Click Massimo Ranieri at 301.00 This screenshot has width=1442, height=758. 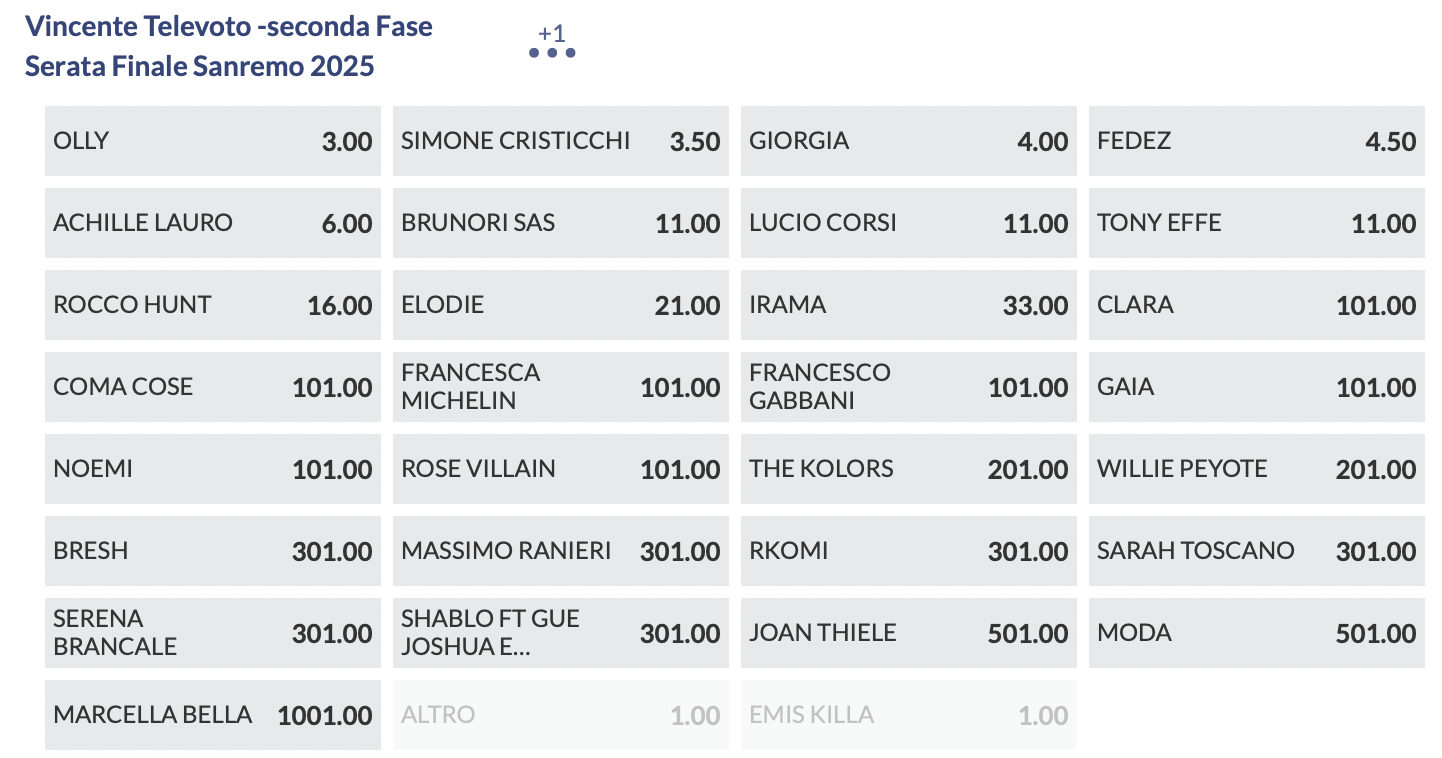(x=560, y=551)
